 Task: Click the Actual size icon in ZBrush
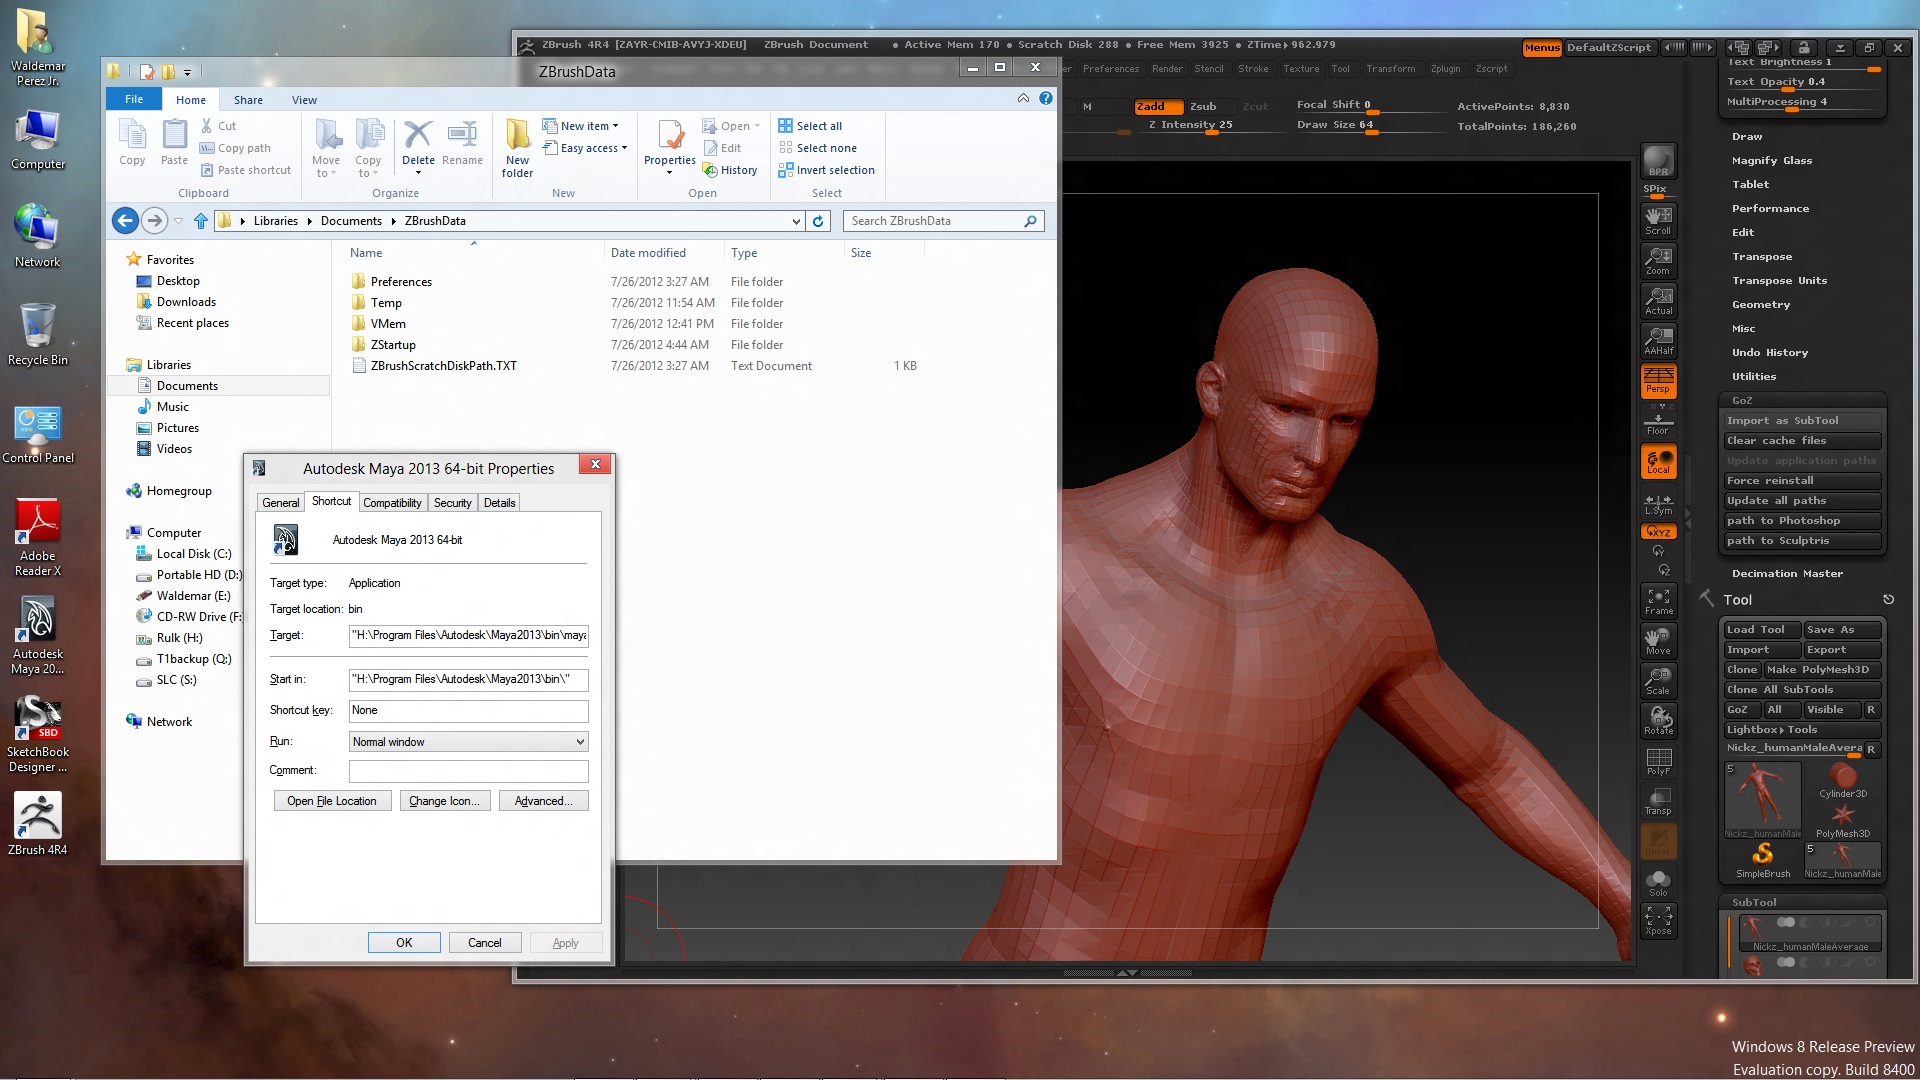tap(1658, 301)
